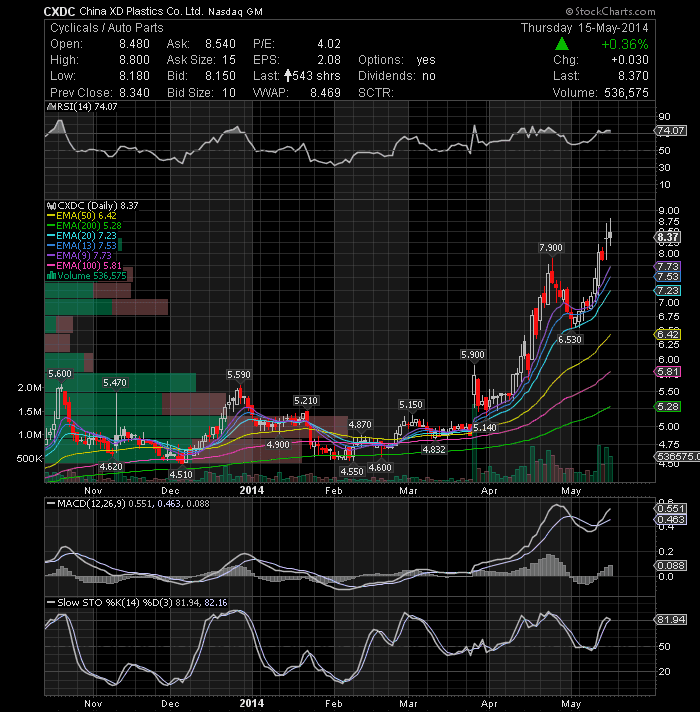Click the 4.870 price label

(360, 425)
